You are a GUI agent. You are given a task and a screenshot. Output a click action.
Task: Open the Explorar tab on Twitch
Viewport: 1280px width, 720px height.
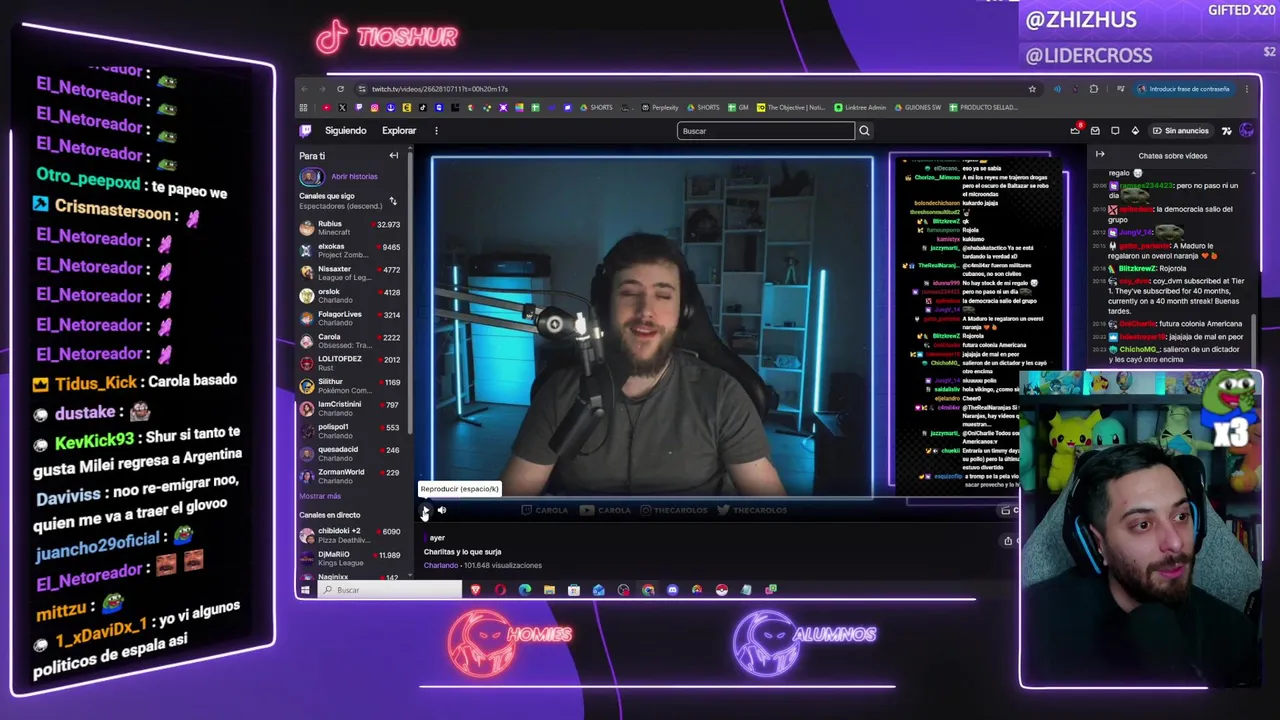(398, 130)
